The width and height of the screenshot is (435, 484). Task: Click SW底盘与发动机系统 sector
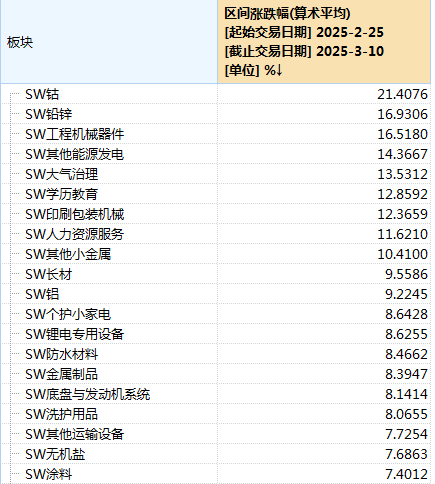[x=88, y=394]
